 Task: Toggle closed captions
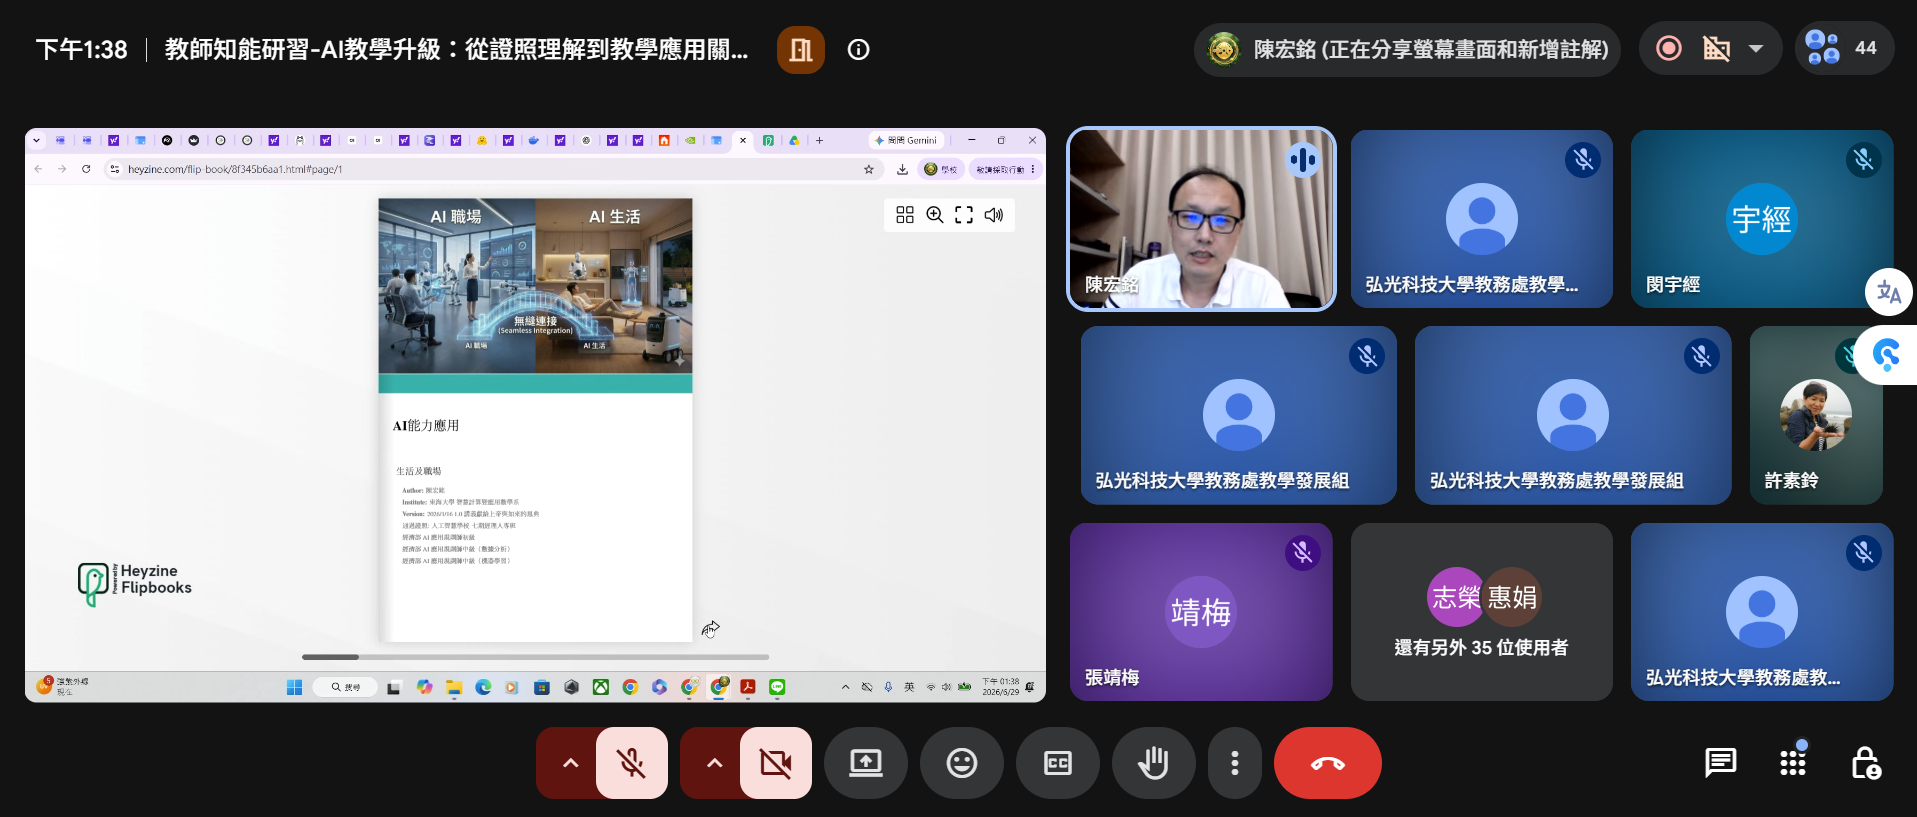coord(1058,763)
